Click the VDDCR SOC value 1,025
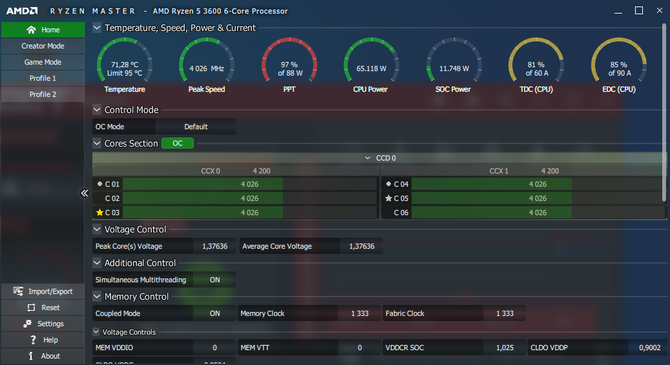This screenshot has width=670, height=365. coord(505,347)
